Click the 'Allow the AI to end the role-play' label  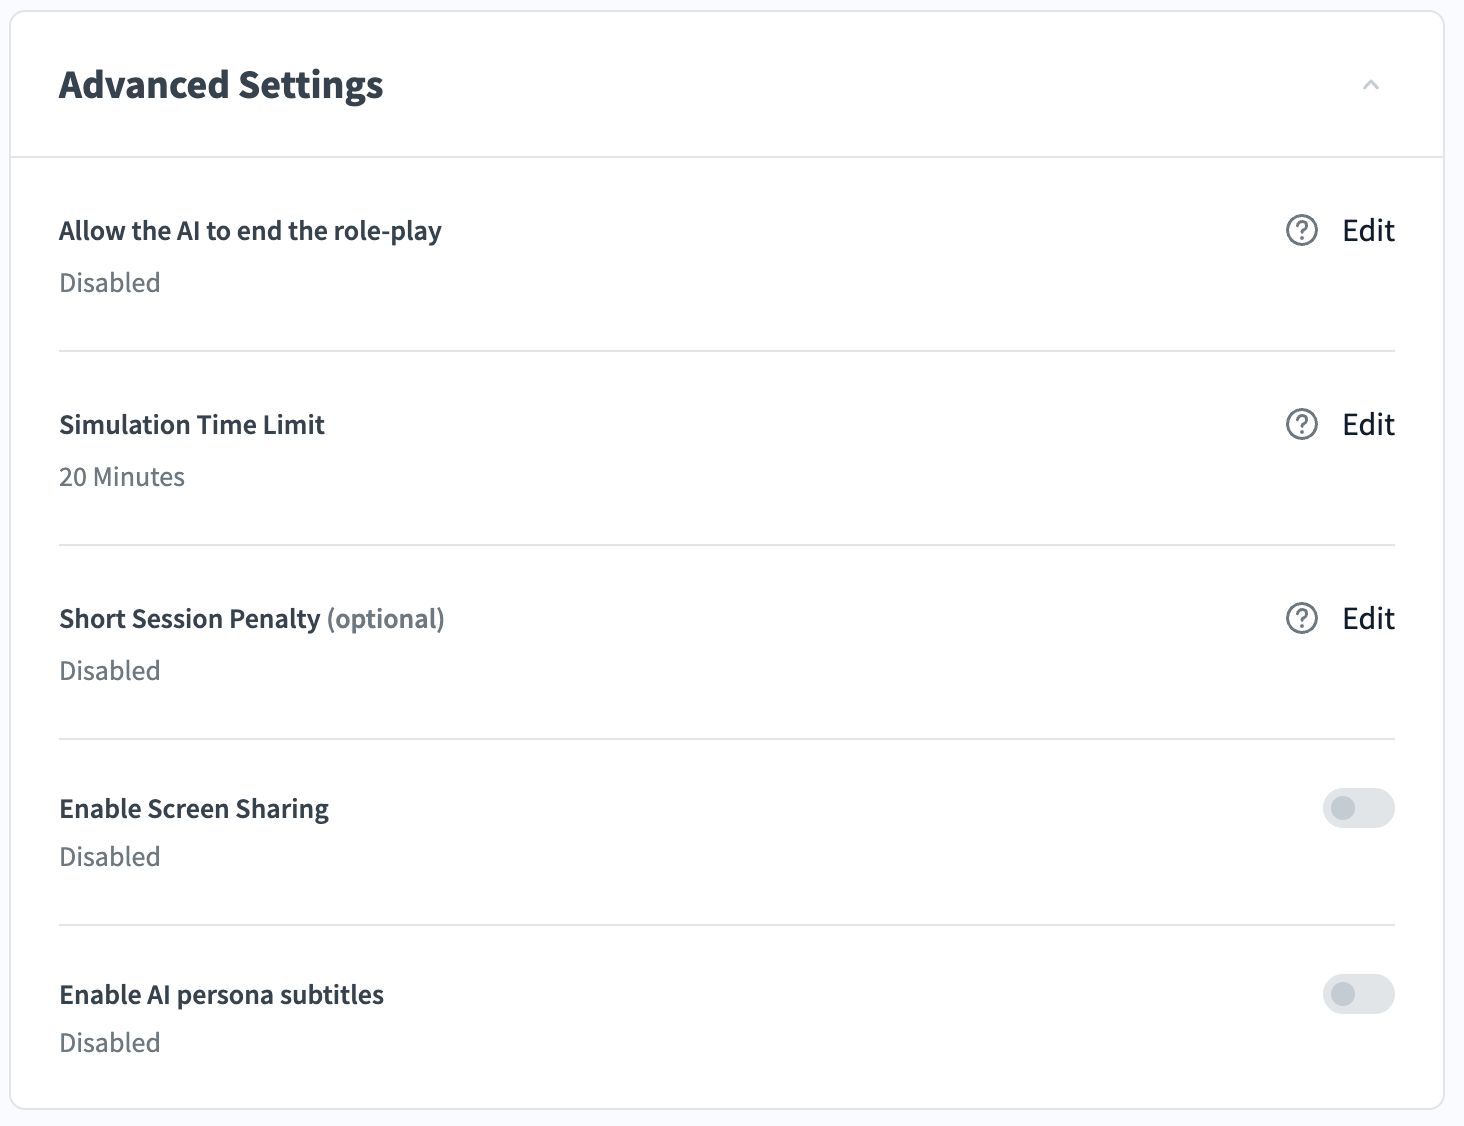click(250, 231)
